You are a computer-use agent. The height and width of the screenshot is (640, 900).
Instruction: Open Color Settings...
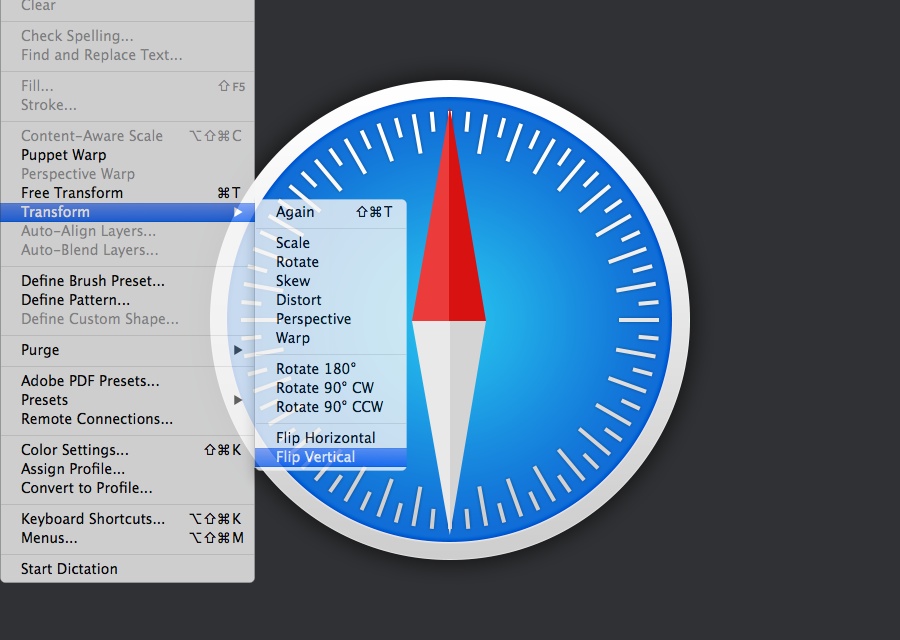127,450
